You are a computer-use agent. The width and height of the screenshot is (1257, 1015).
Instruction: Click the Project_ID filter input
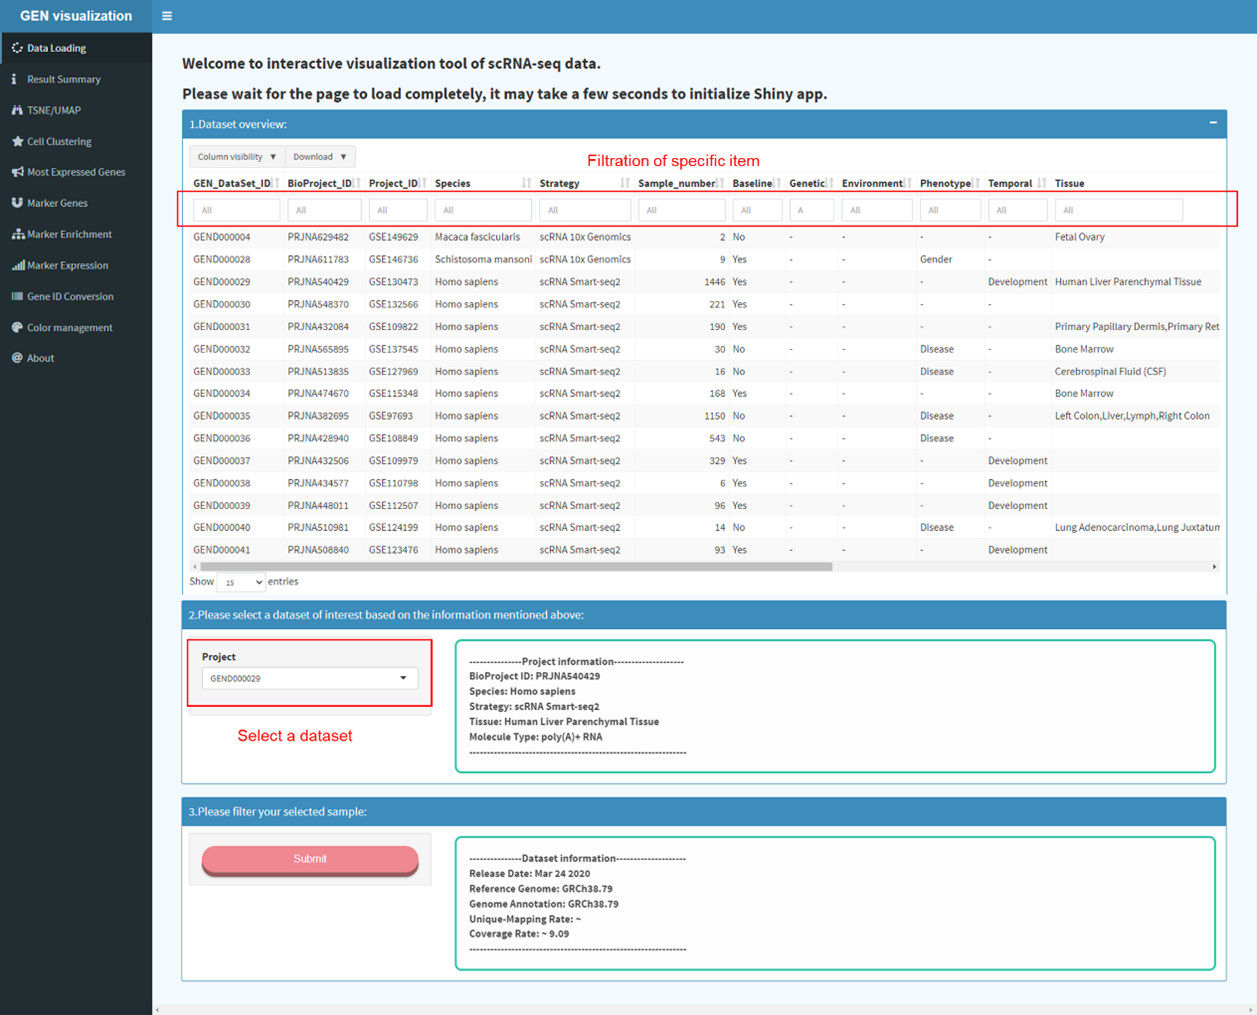[398, 210]
